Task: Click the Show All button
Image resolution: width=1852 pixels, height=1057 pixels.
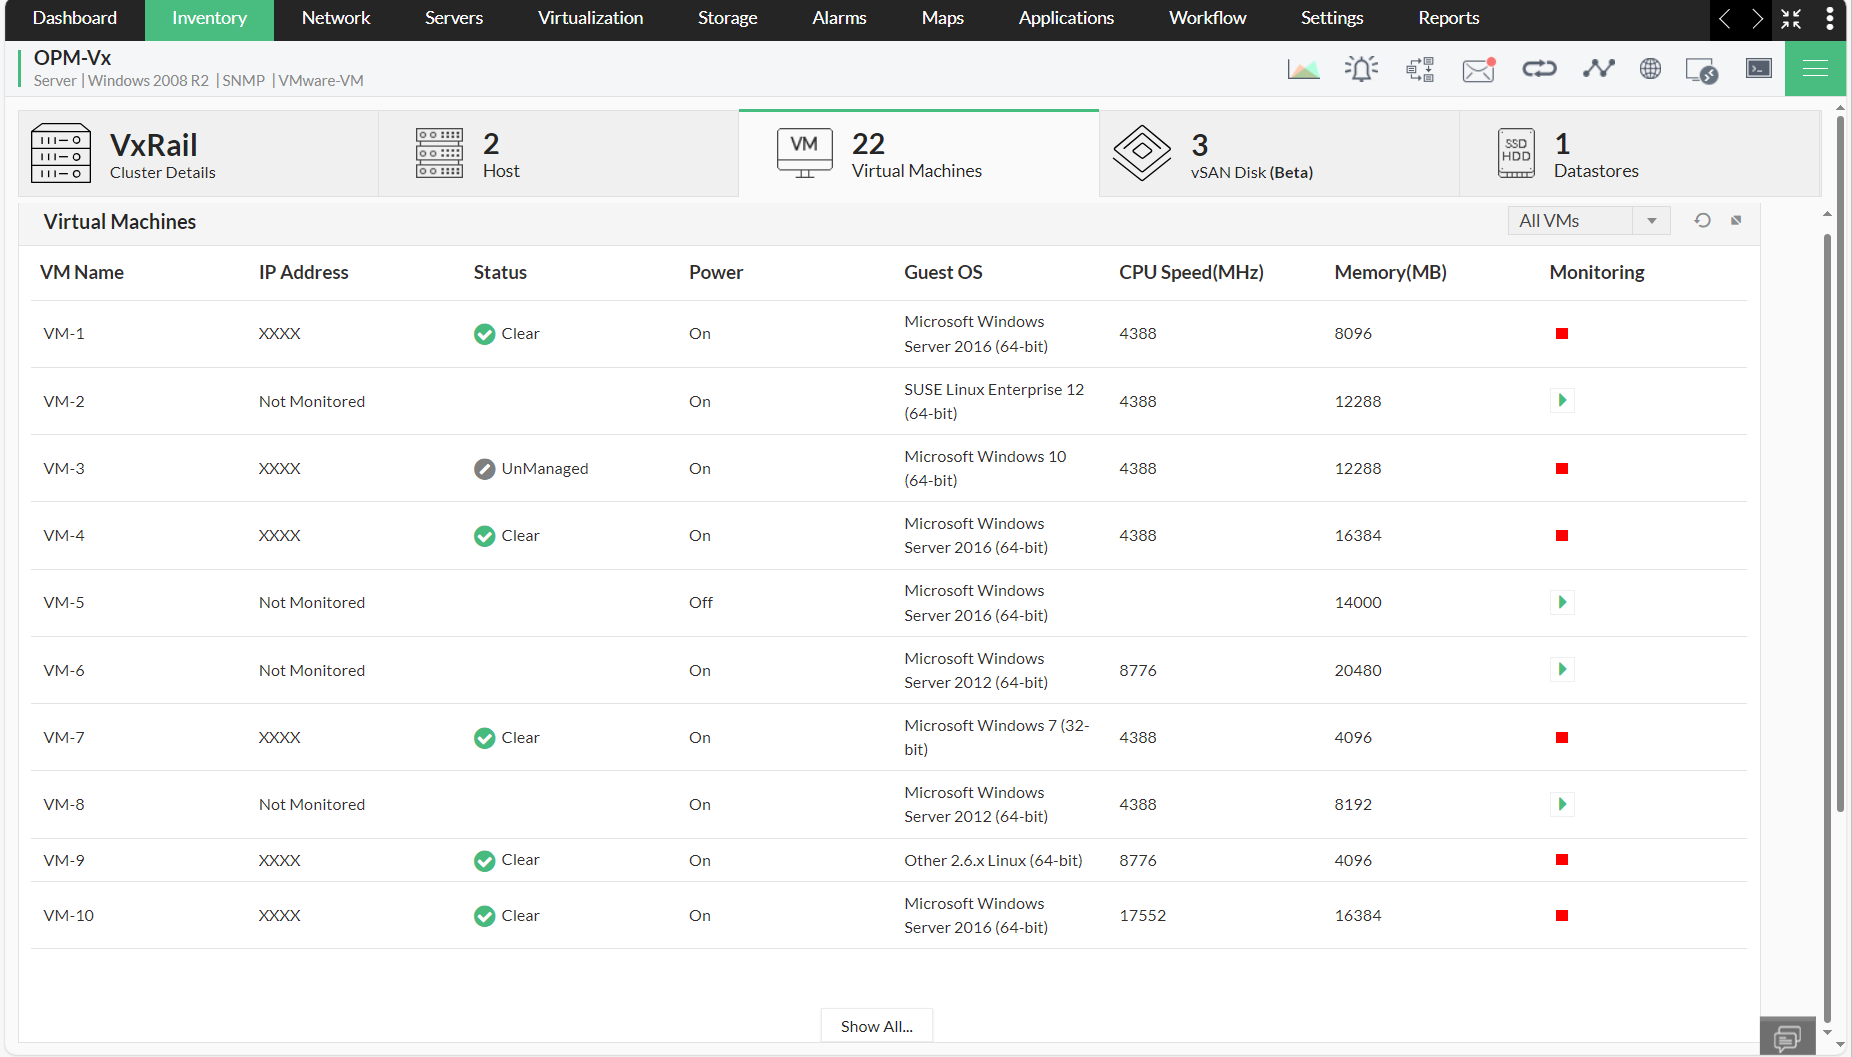Action: coord(876,1025)
